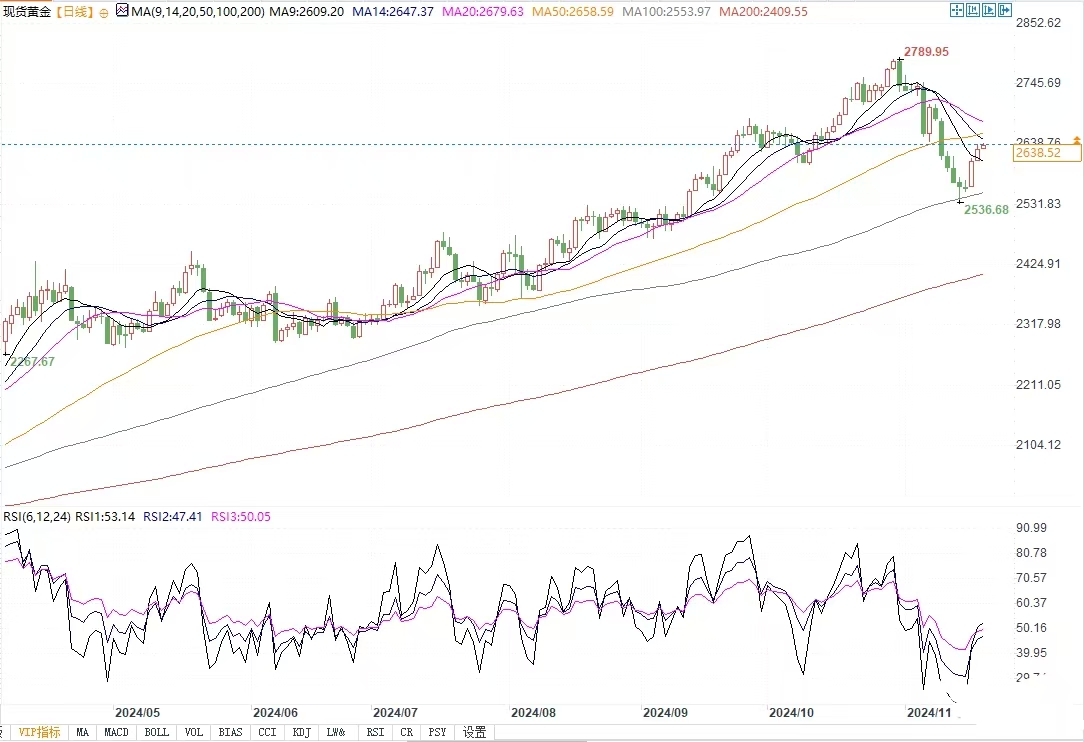The width and height of the screenshot is (1084, 742).
Task: Click the MA(9,14,20,50,100,200) parameter label
Action: coord(198,12)
